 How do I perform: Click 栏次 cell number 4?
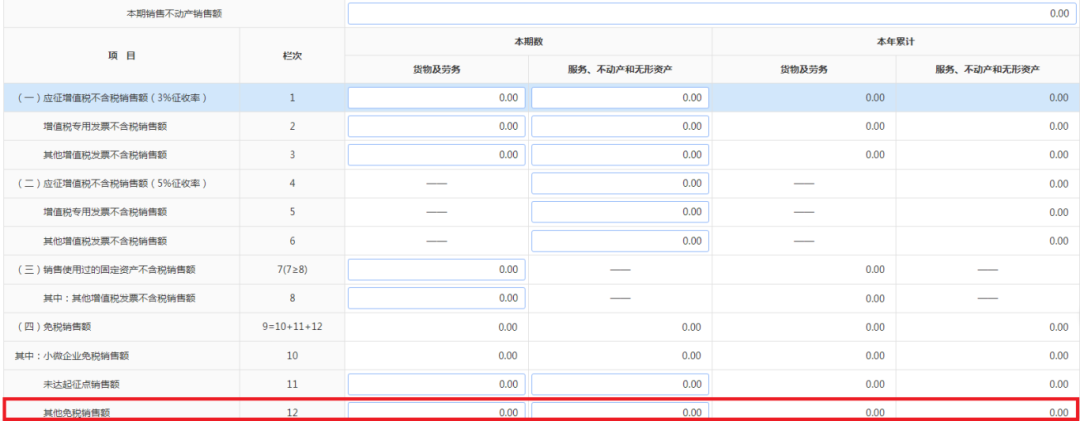pyautogui.click(x=292, y=184)
